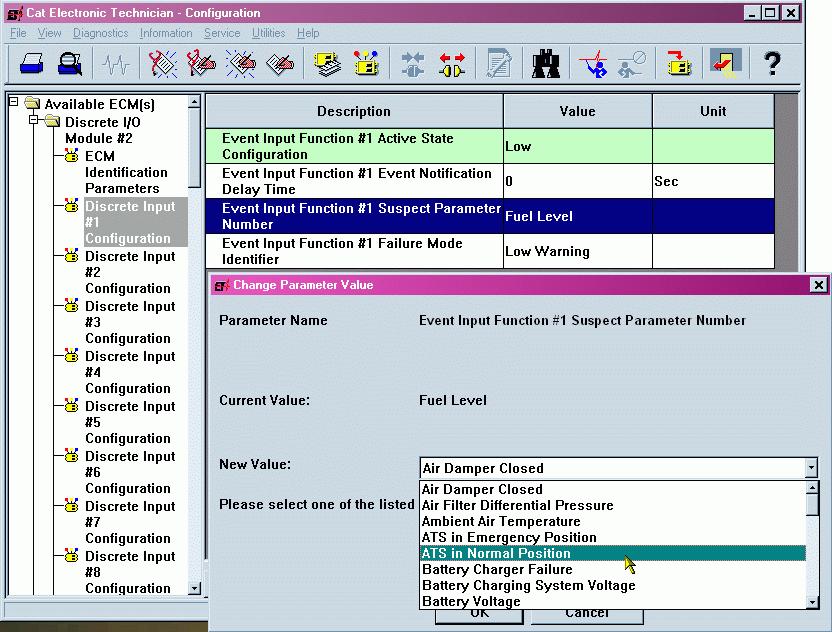Image resolution: width=832 pixels, height=632 pixels.
Task: Select Battery Voltage option
Action: pyautogui.click(x=613, y=601)
